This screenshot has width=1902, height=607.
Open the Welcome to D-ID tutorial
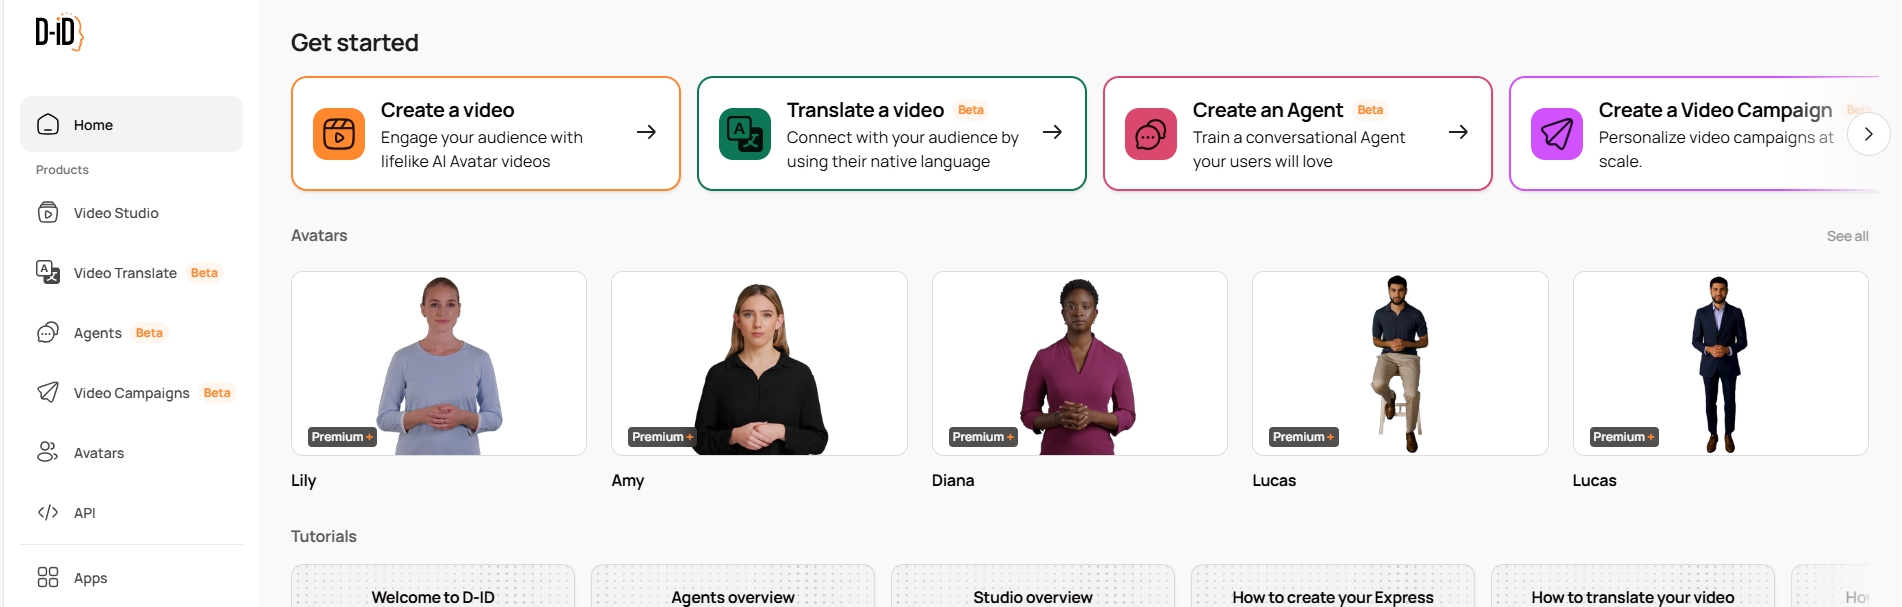[x=433, y=586]
